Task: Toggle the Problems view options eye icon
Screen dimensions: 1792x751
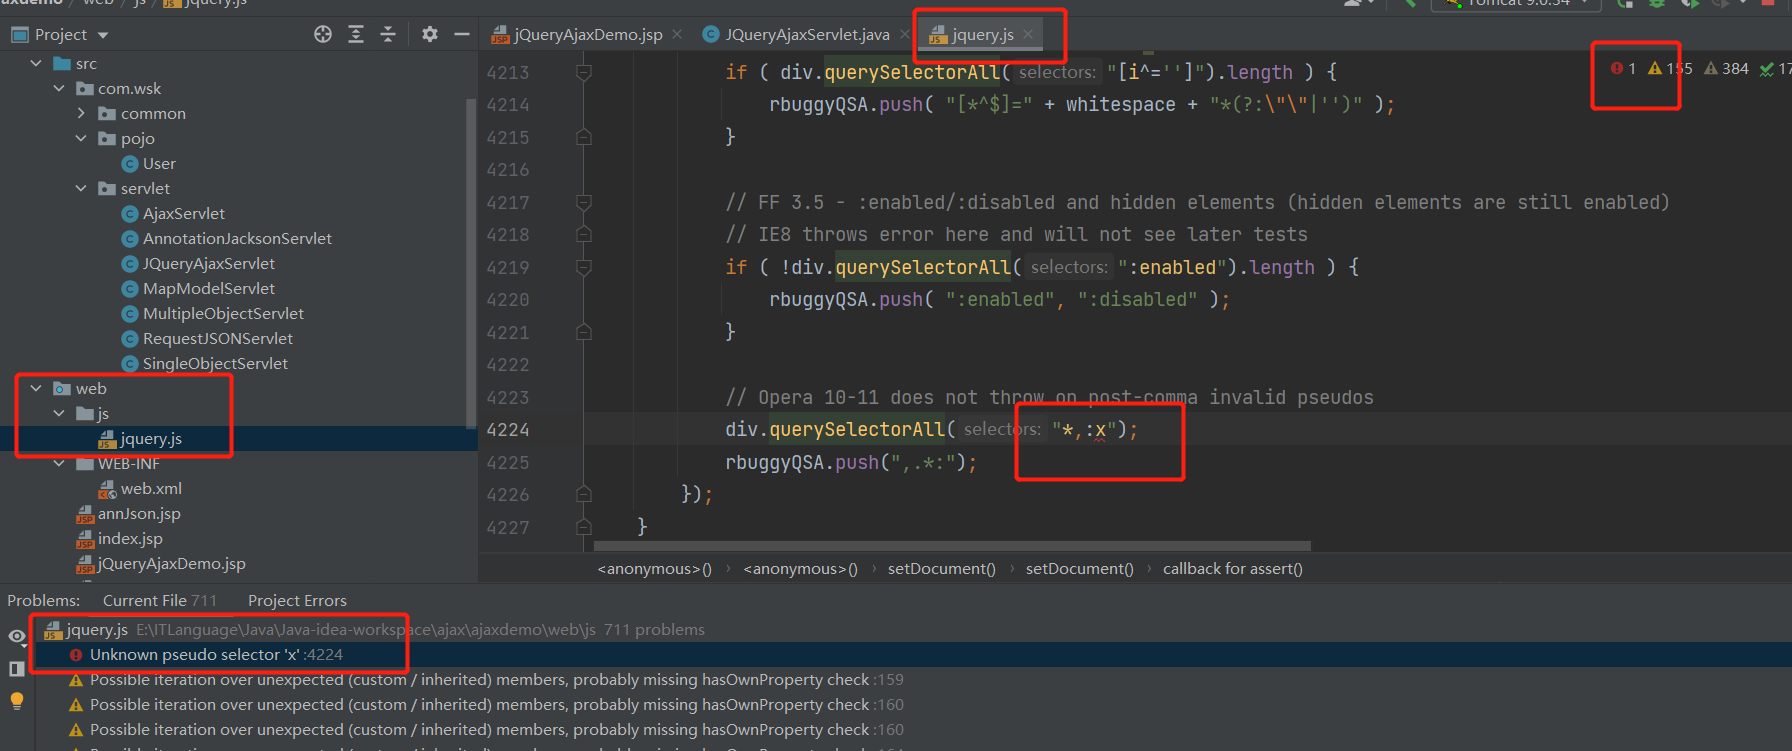Action: 17,636
